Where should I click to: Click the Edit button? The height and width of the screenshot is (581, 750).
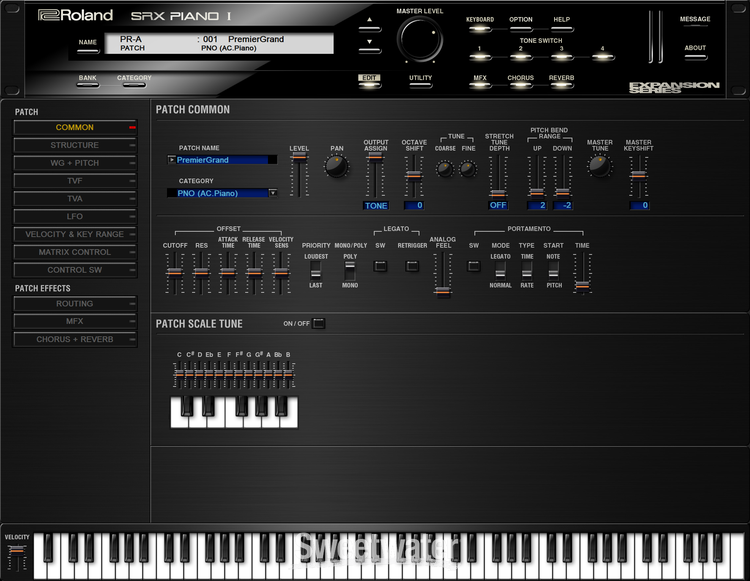point(369,85)
